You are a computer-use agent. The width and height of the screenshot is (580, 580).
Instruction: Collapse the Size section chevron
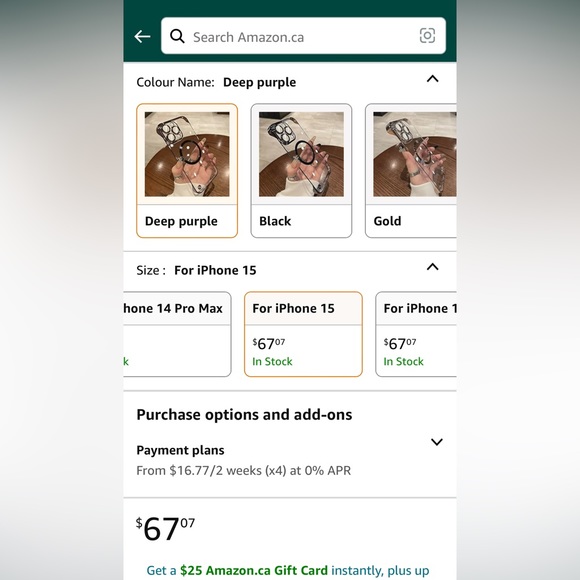coord(432,267)
